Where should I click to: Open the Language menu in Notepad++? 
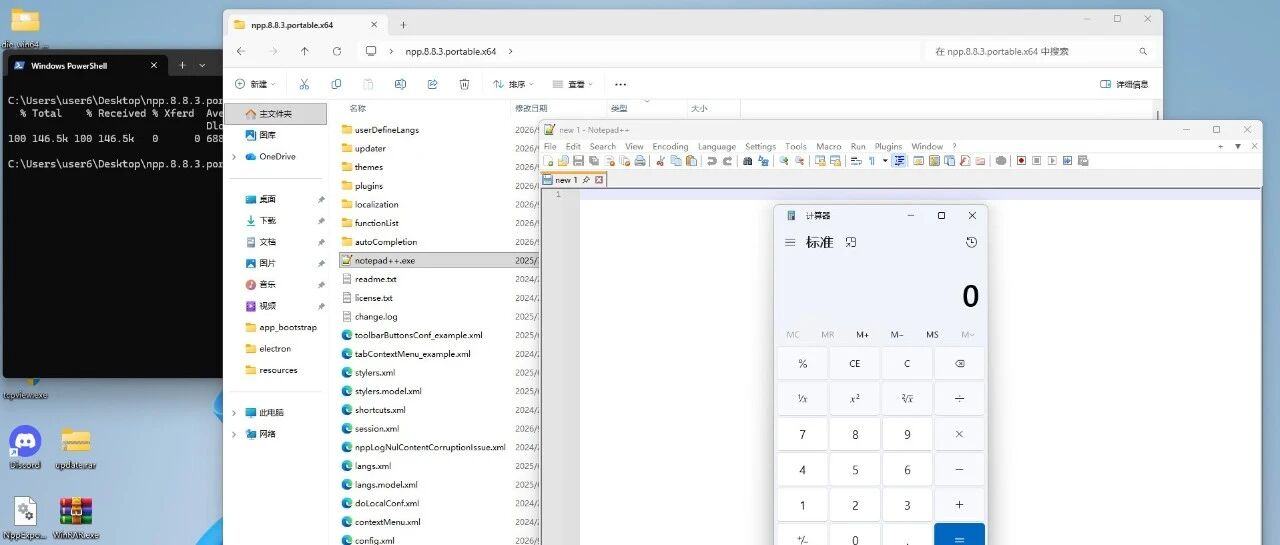tap(716, 146)
